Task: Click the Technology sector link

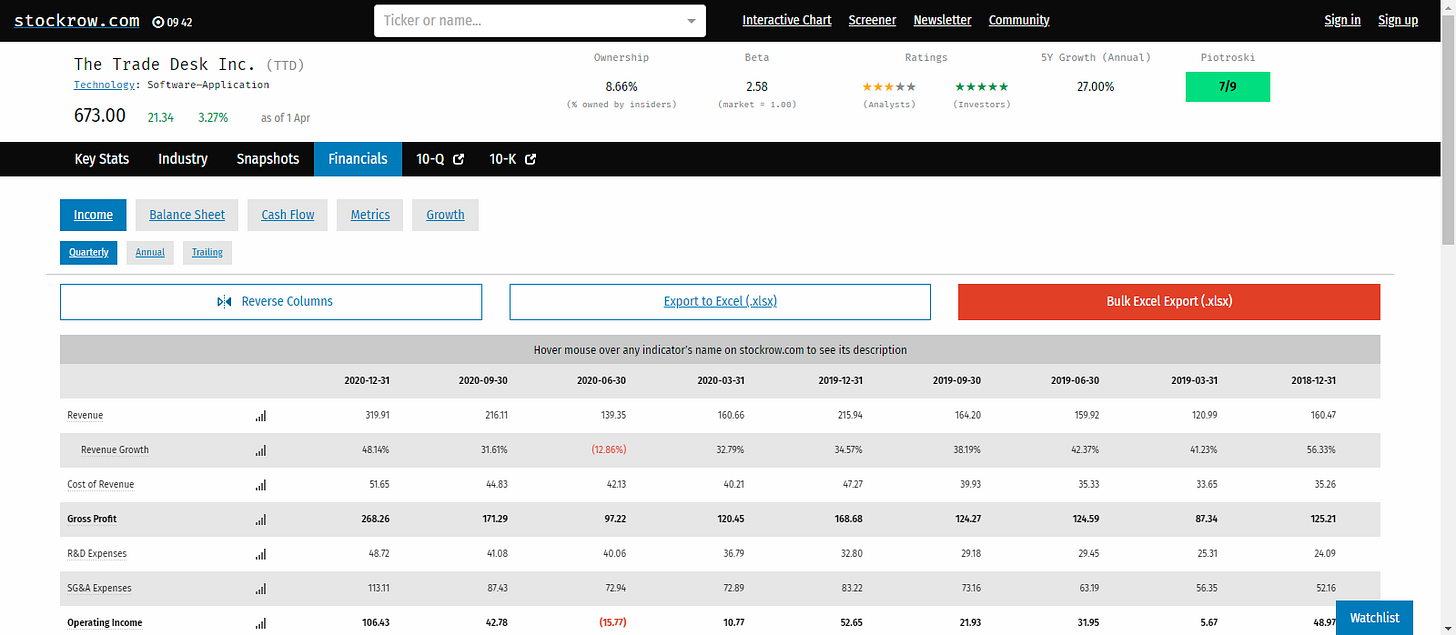Action: coord(104,85)
